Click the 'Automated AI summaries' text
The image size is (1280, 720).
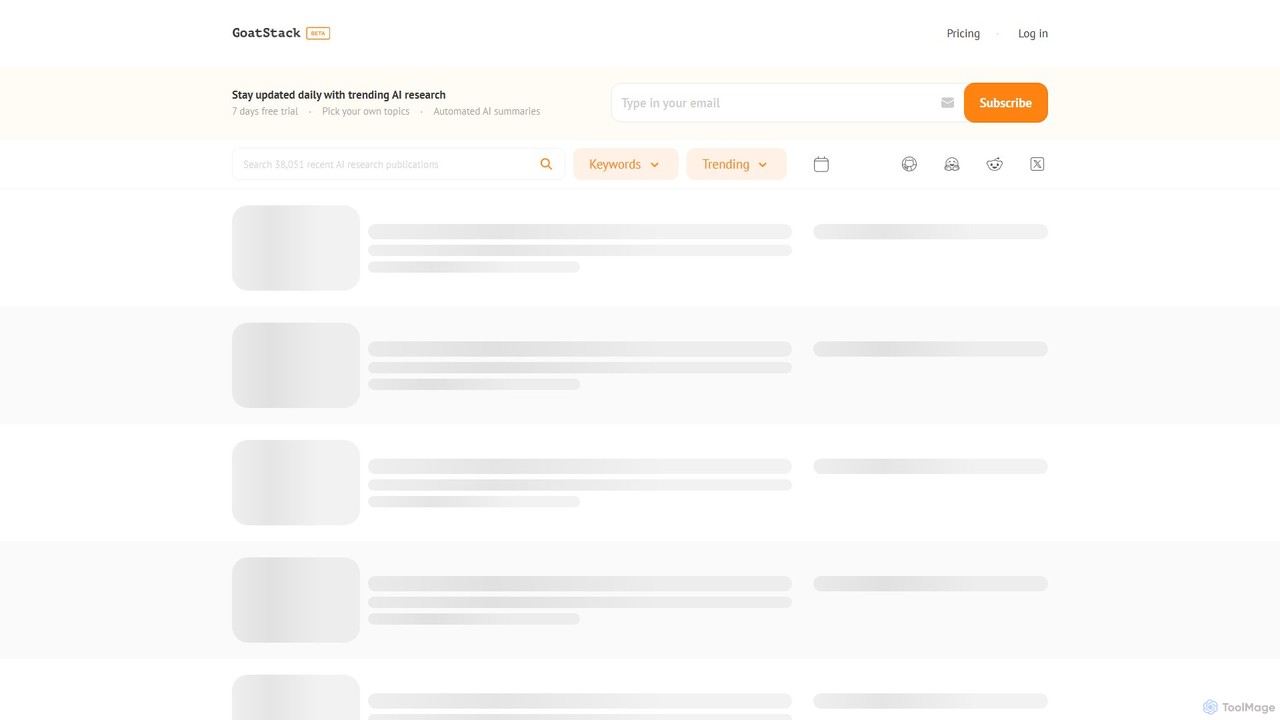point(487,111)
